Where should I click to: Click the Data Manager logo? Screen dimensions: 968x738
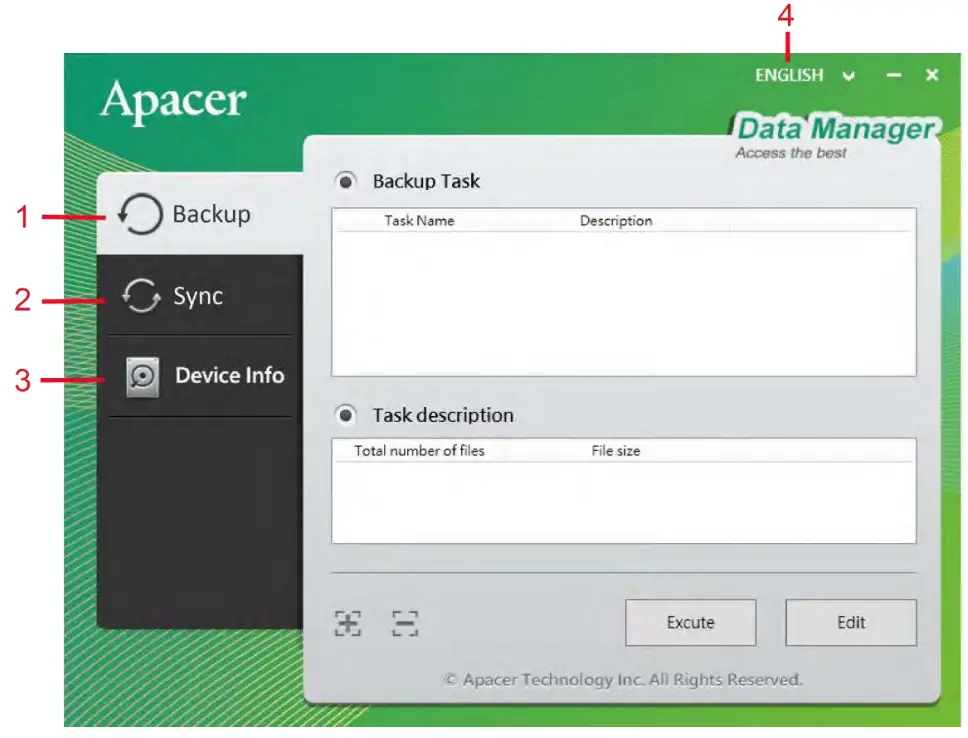836,130
